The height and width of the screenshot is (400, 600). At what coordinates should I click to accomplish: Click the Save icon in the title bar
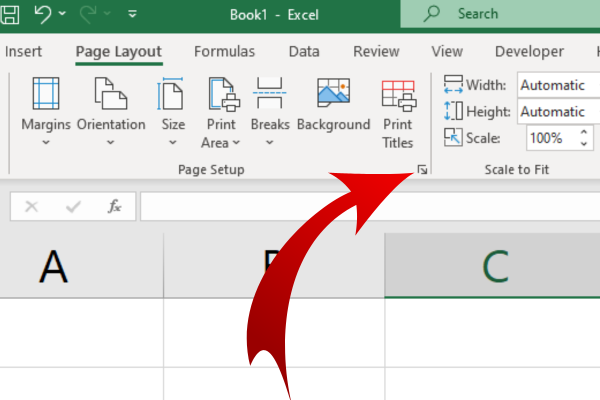coord(9,15)
